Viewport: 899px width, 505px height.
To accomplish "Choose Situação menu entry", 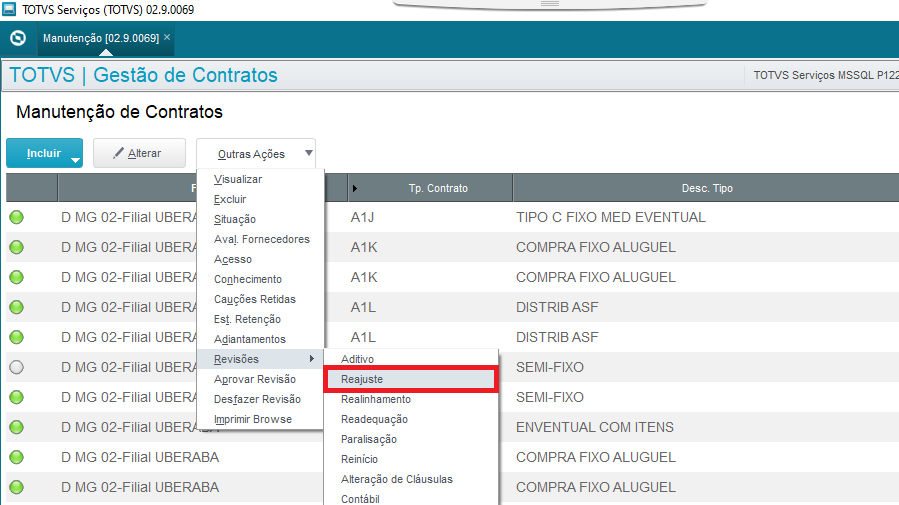I will (x=260, y=220).
